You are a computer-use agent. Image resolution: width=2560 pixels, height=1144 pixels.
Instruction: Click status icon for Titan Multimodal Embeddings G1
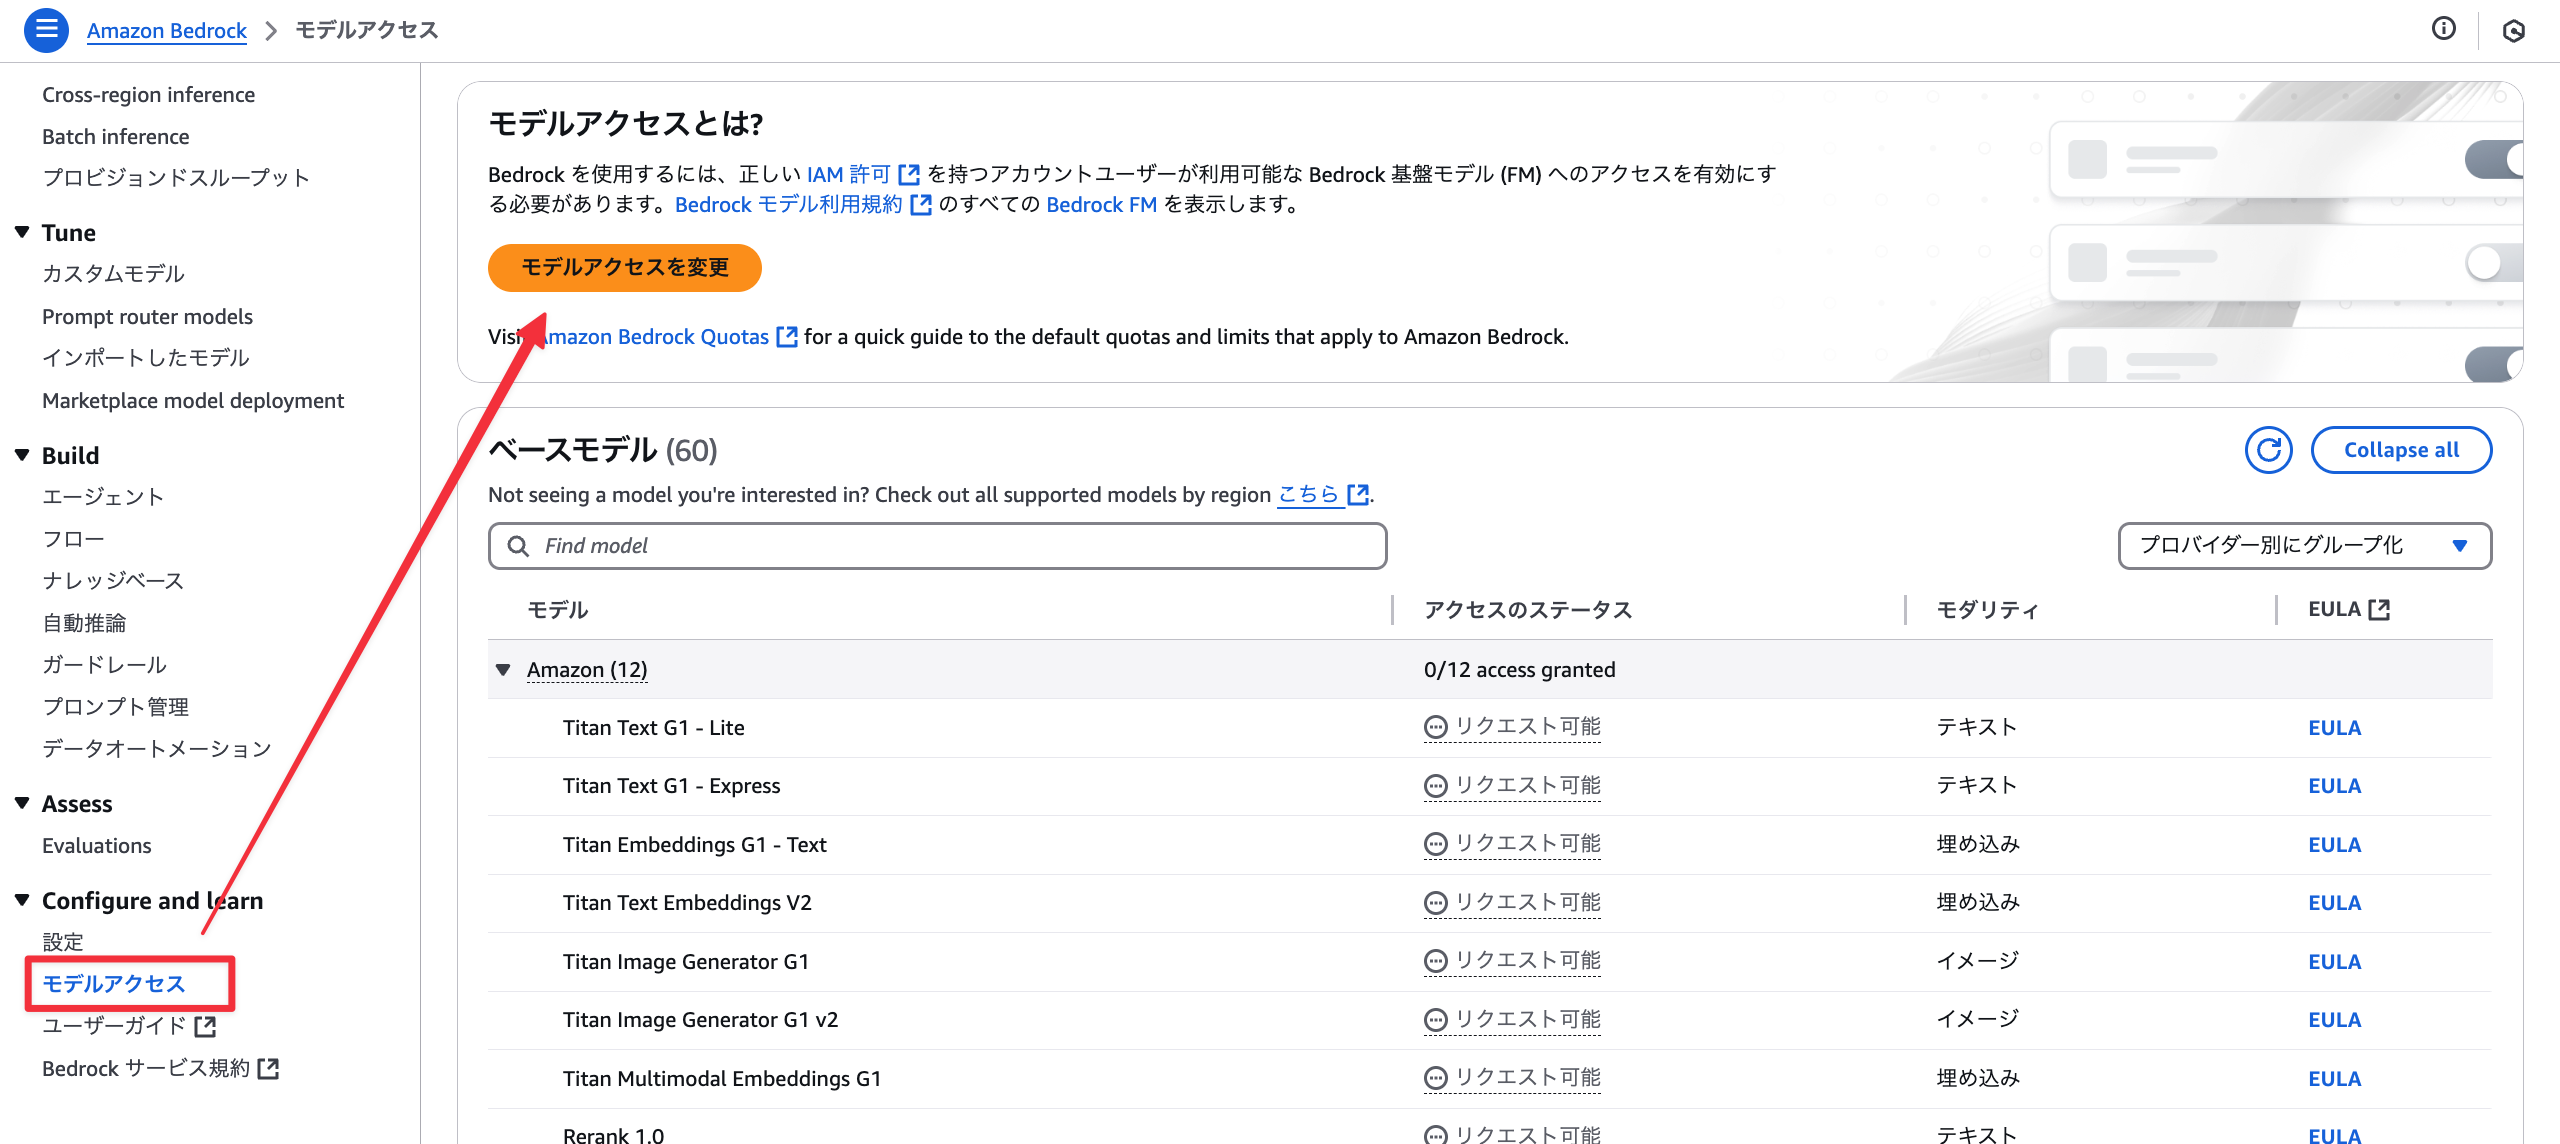tap(1435, 1078)
